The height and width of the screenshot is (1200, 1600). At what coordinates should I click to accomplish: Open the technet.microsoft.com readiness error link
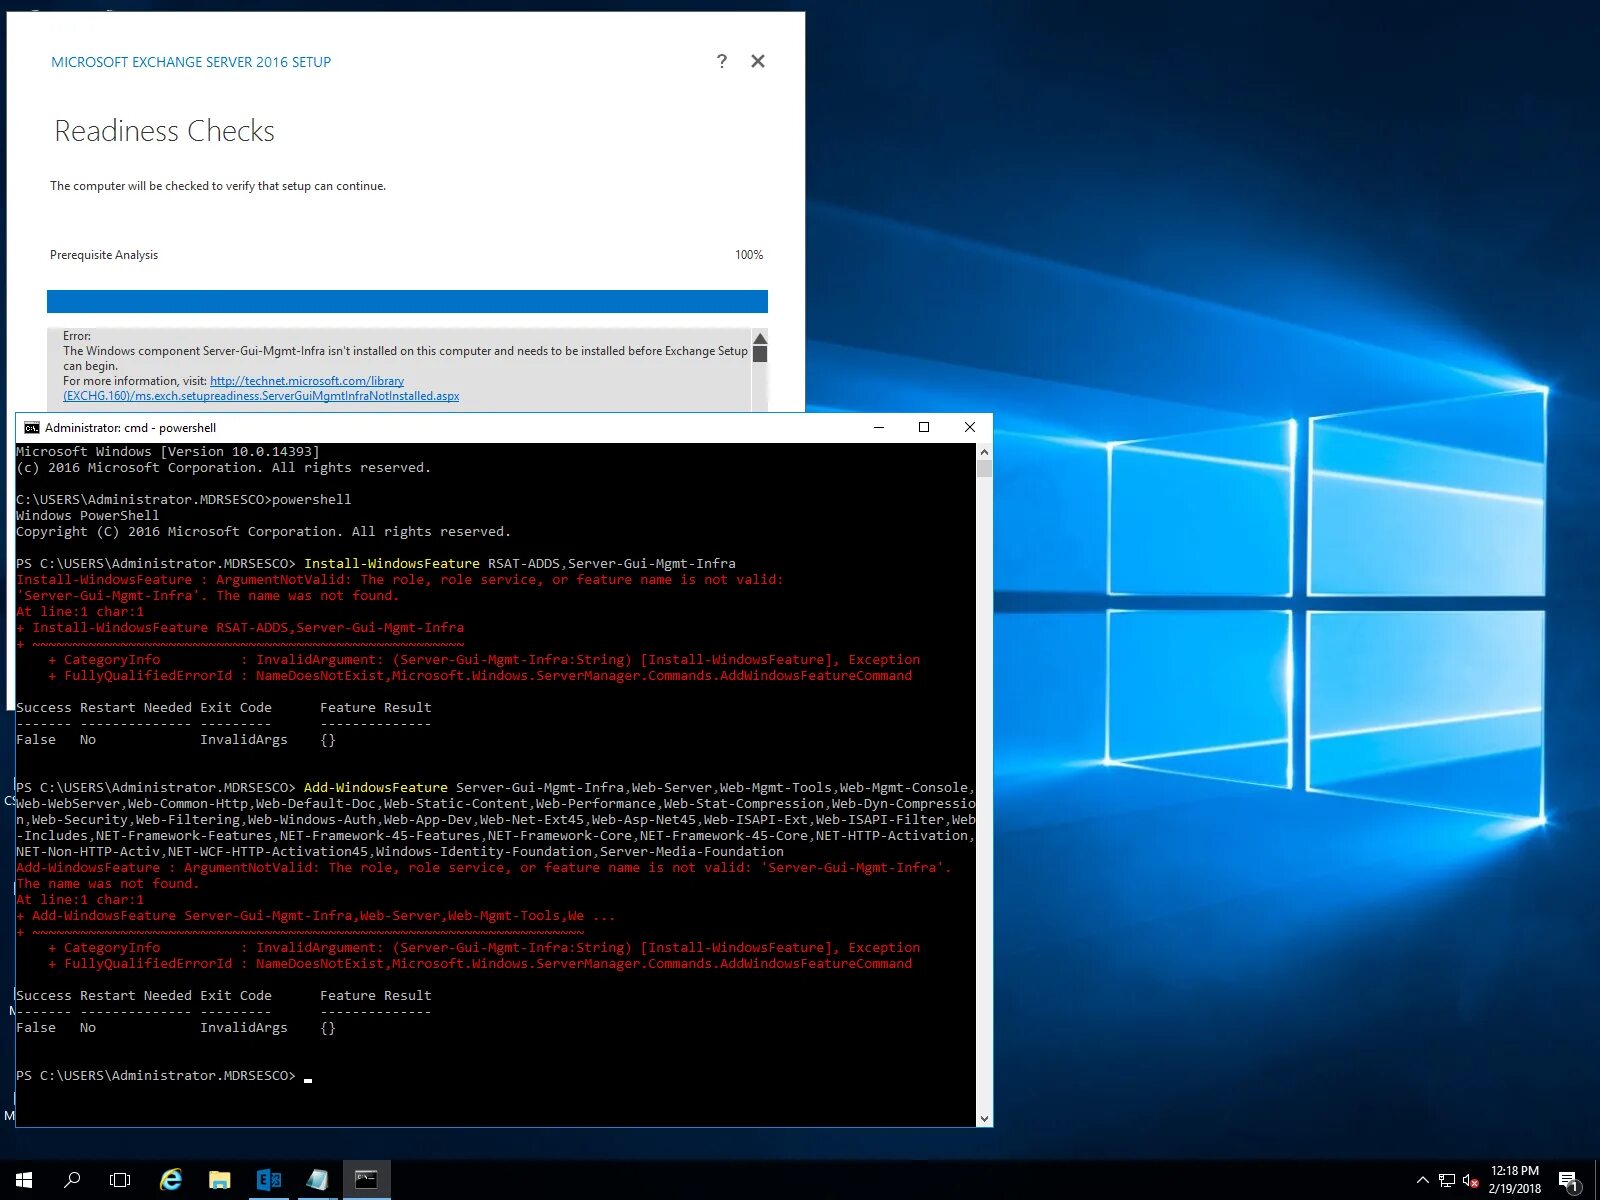(306, 381)
